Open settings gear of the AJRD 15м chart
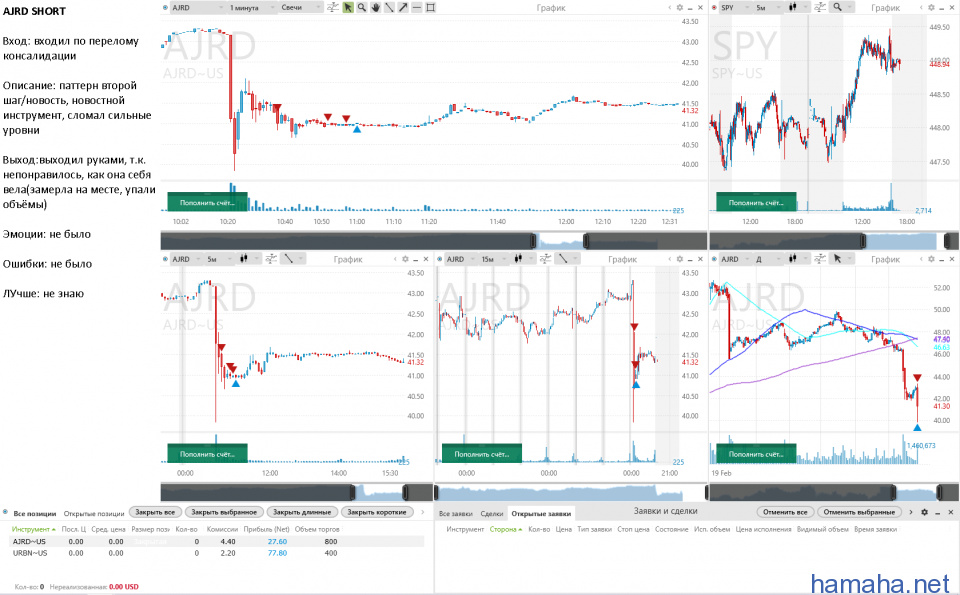960x595 pixels. (x=680, y=259)
